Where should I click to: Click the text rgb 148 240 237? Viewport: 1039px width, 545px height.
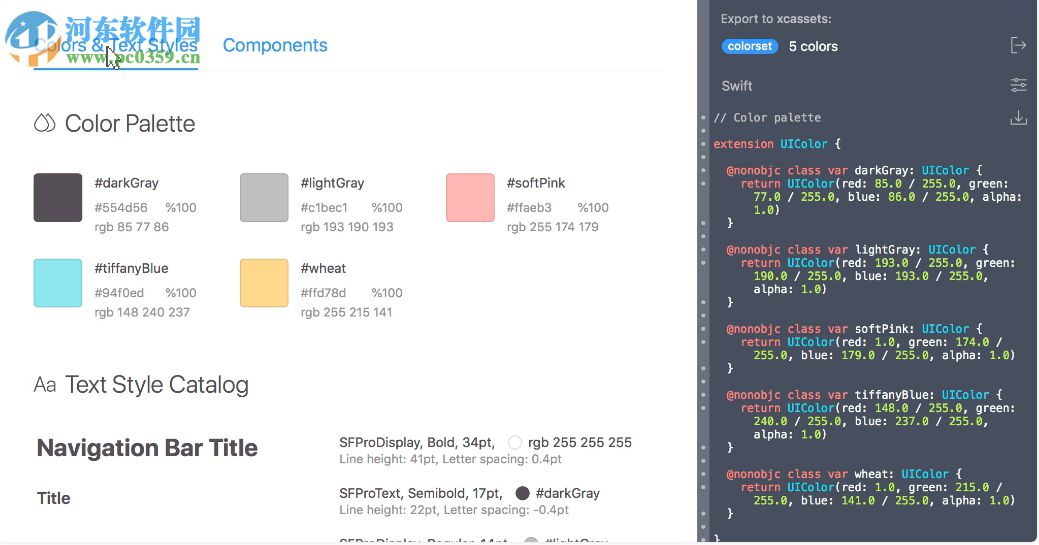coord(142,312)
